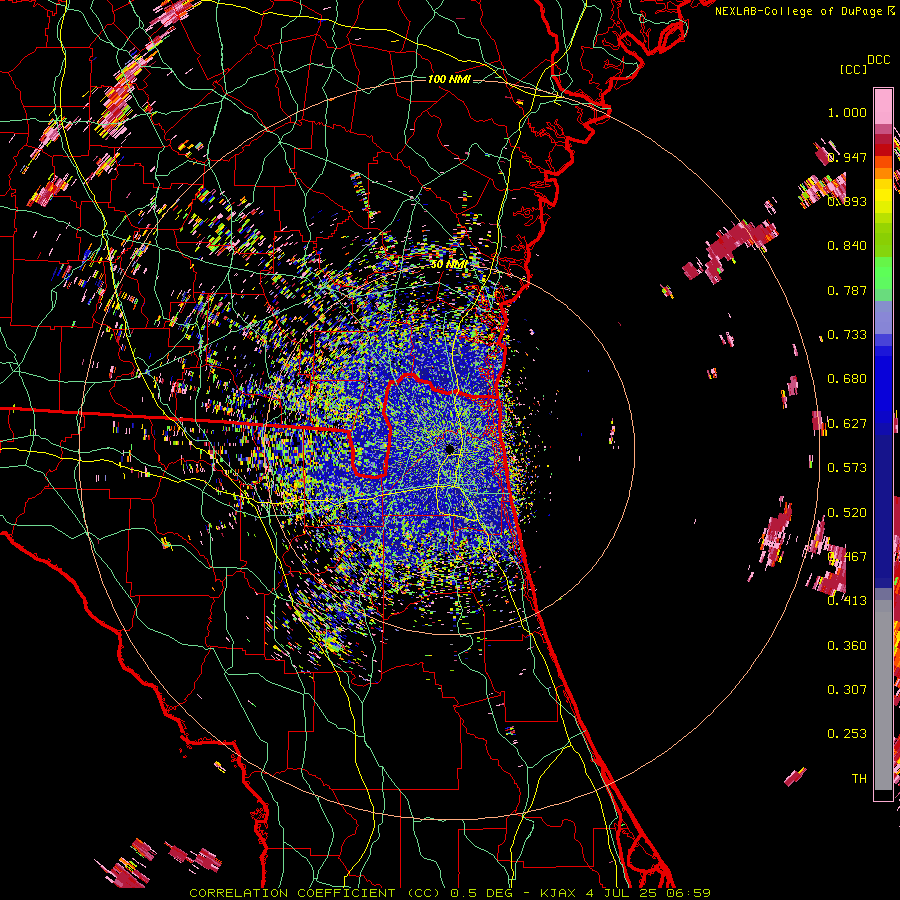Click the KJAX radar site center dot

[x=450, y=449]
